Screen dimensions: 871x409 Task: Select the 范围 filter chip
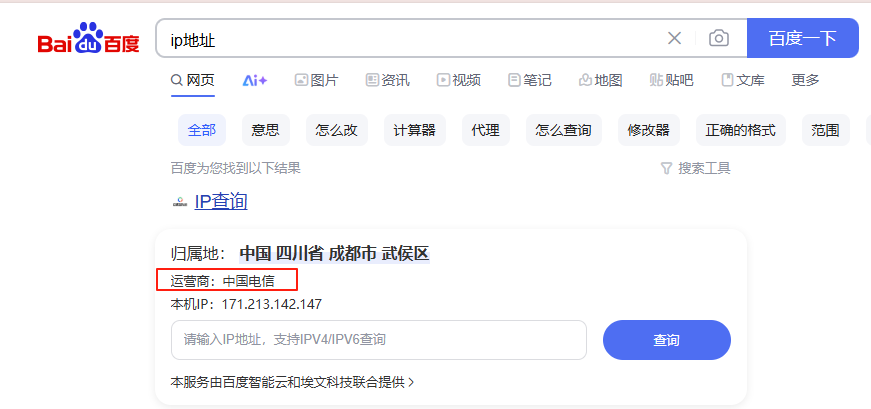coord(825,131)
